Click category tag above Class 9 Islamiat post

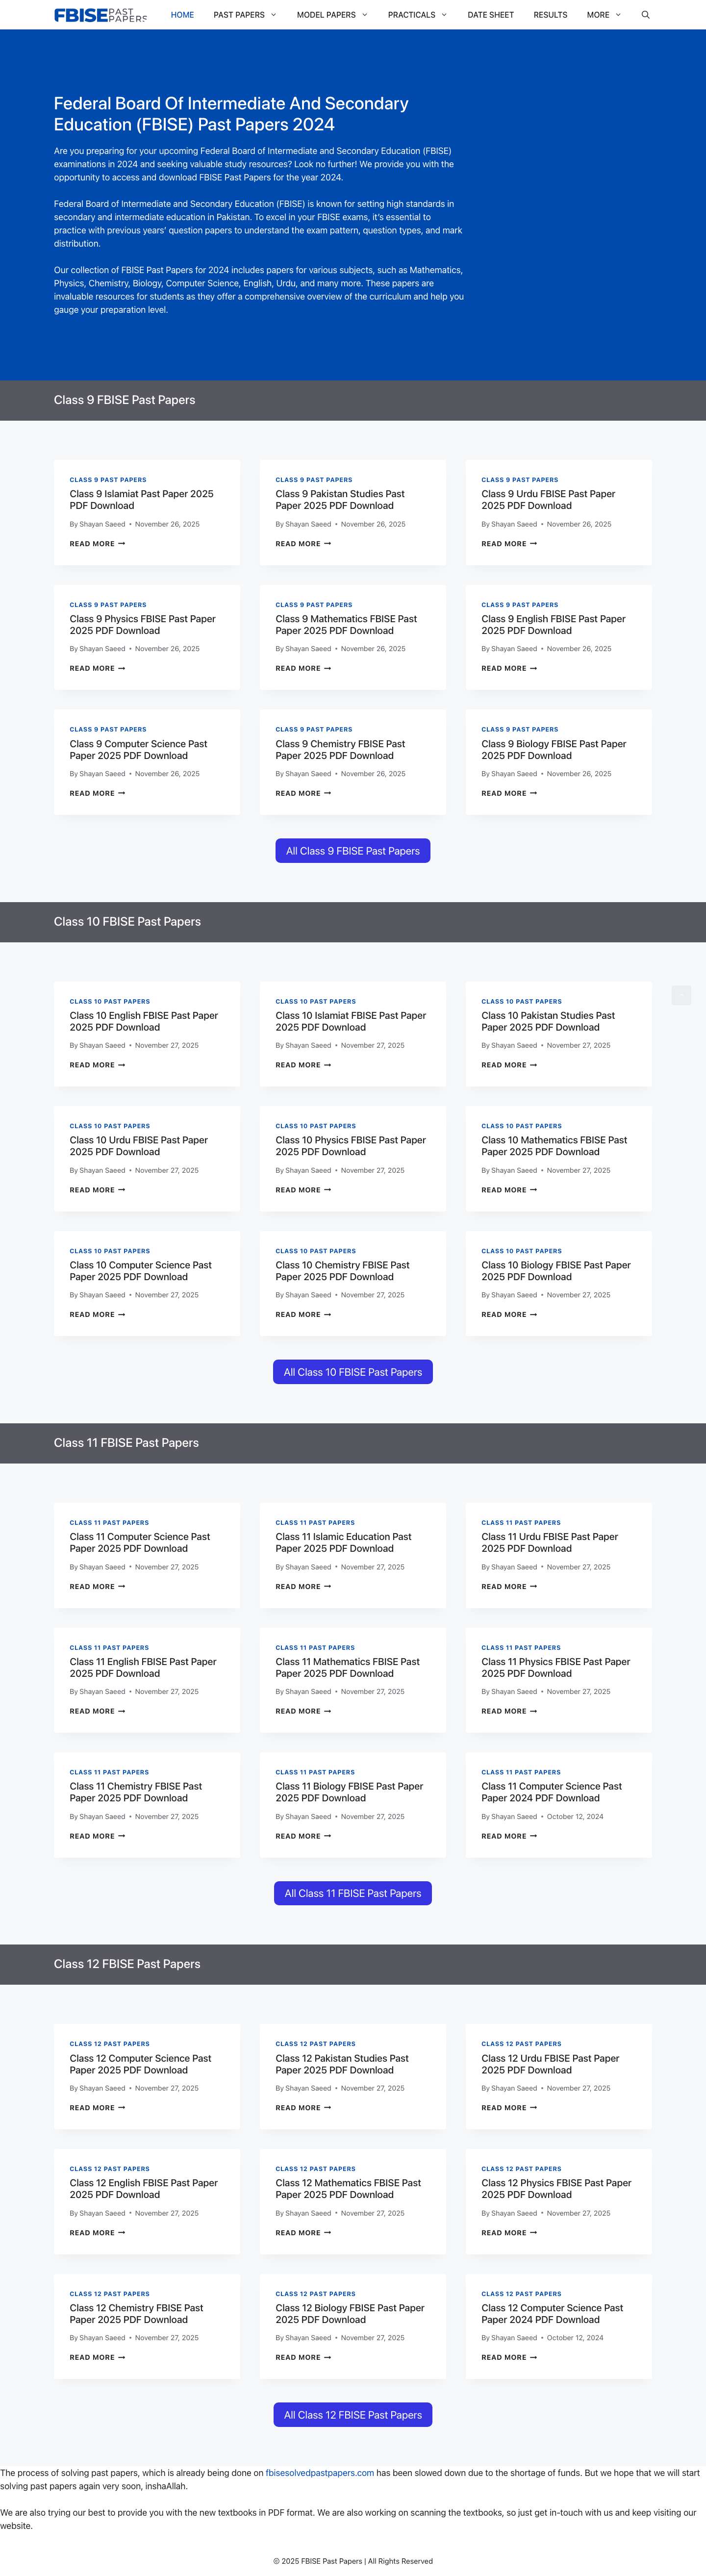[x=108, y=480]
